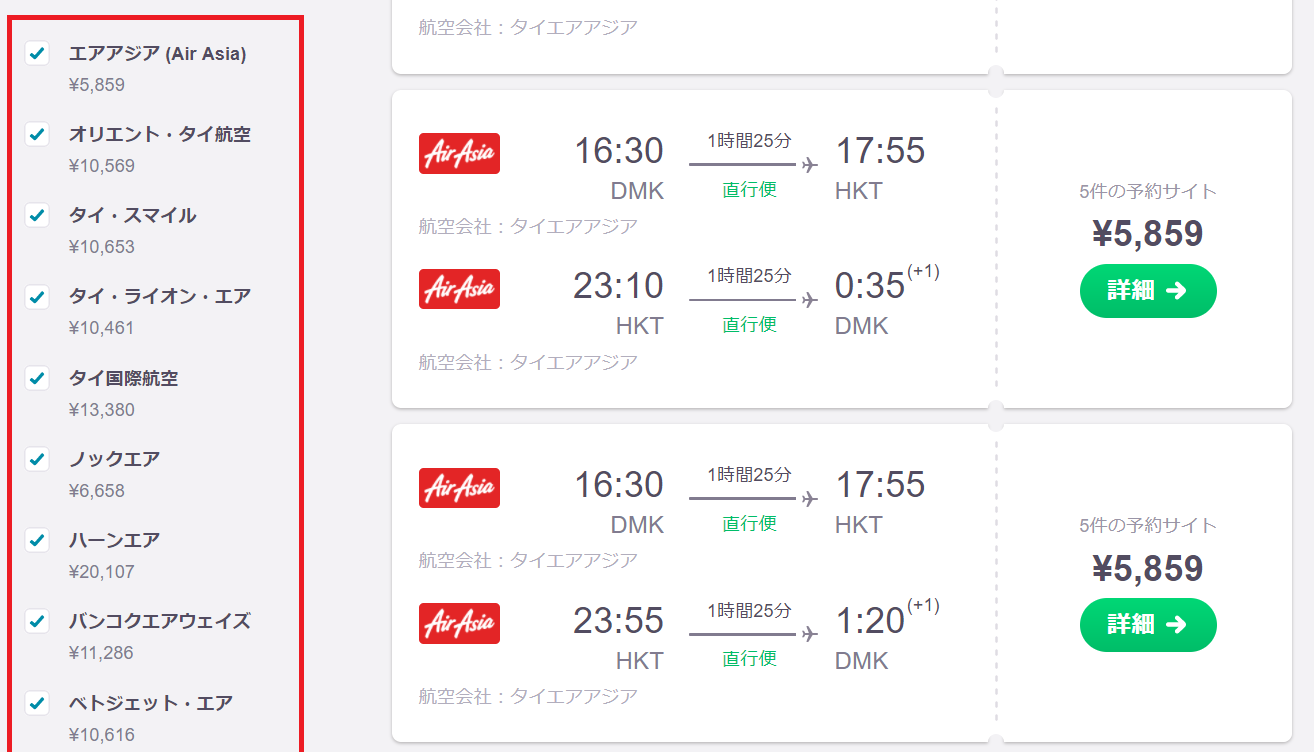Image resolution: width=1314 pixels, height=752 pixels.
Task: Click plane arrow icon on 23:10 flight
Action: [x=809, y=299]
